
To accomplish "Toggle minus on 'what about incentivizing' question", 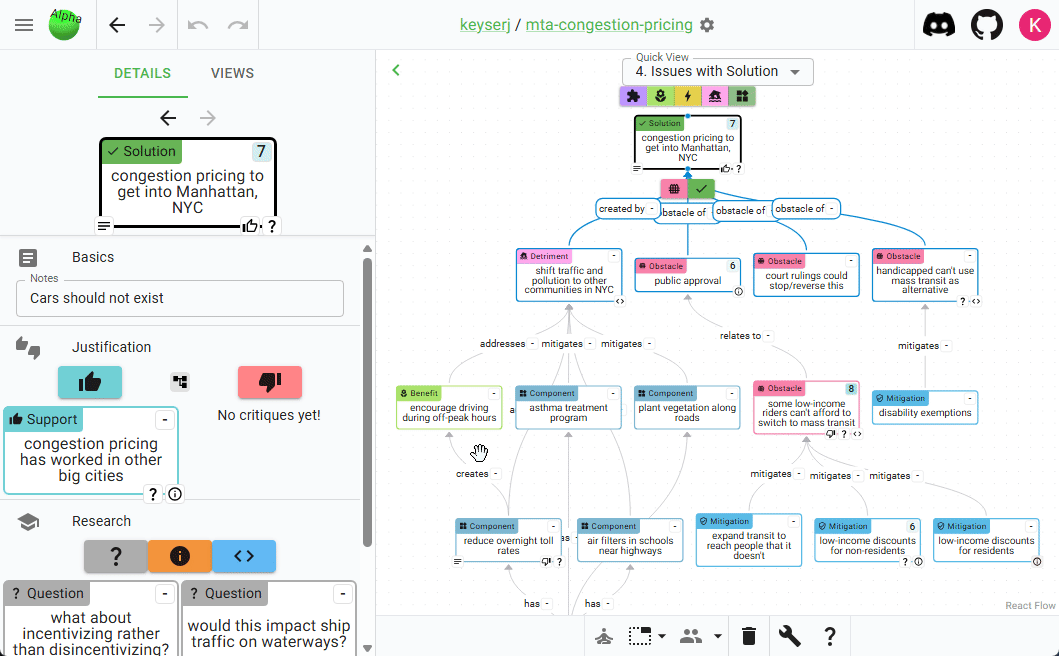I will (x=165, y=594).
